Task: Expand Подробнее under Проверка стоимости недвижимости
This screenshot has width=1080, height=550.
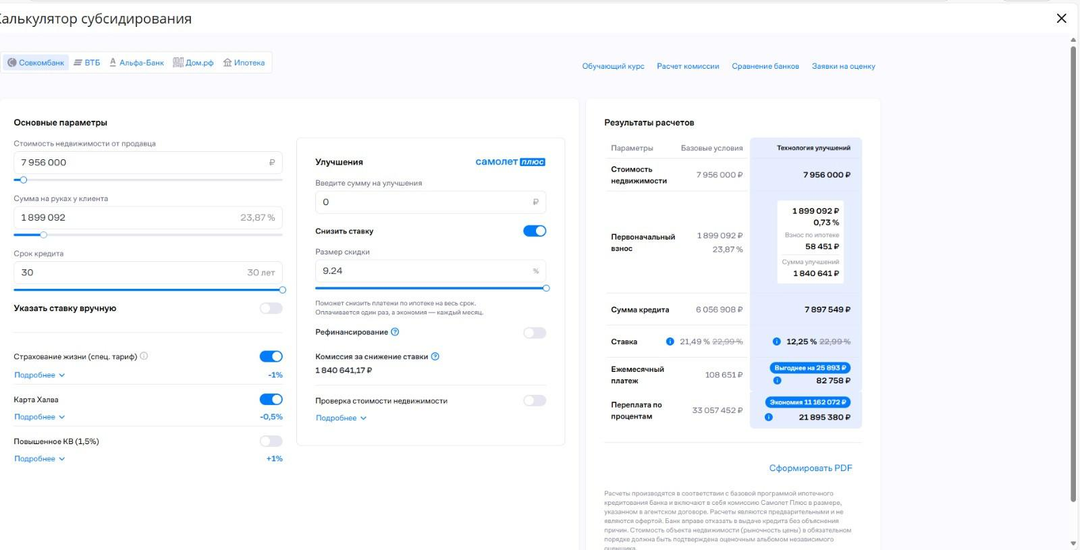Action: point(341,418)
